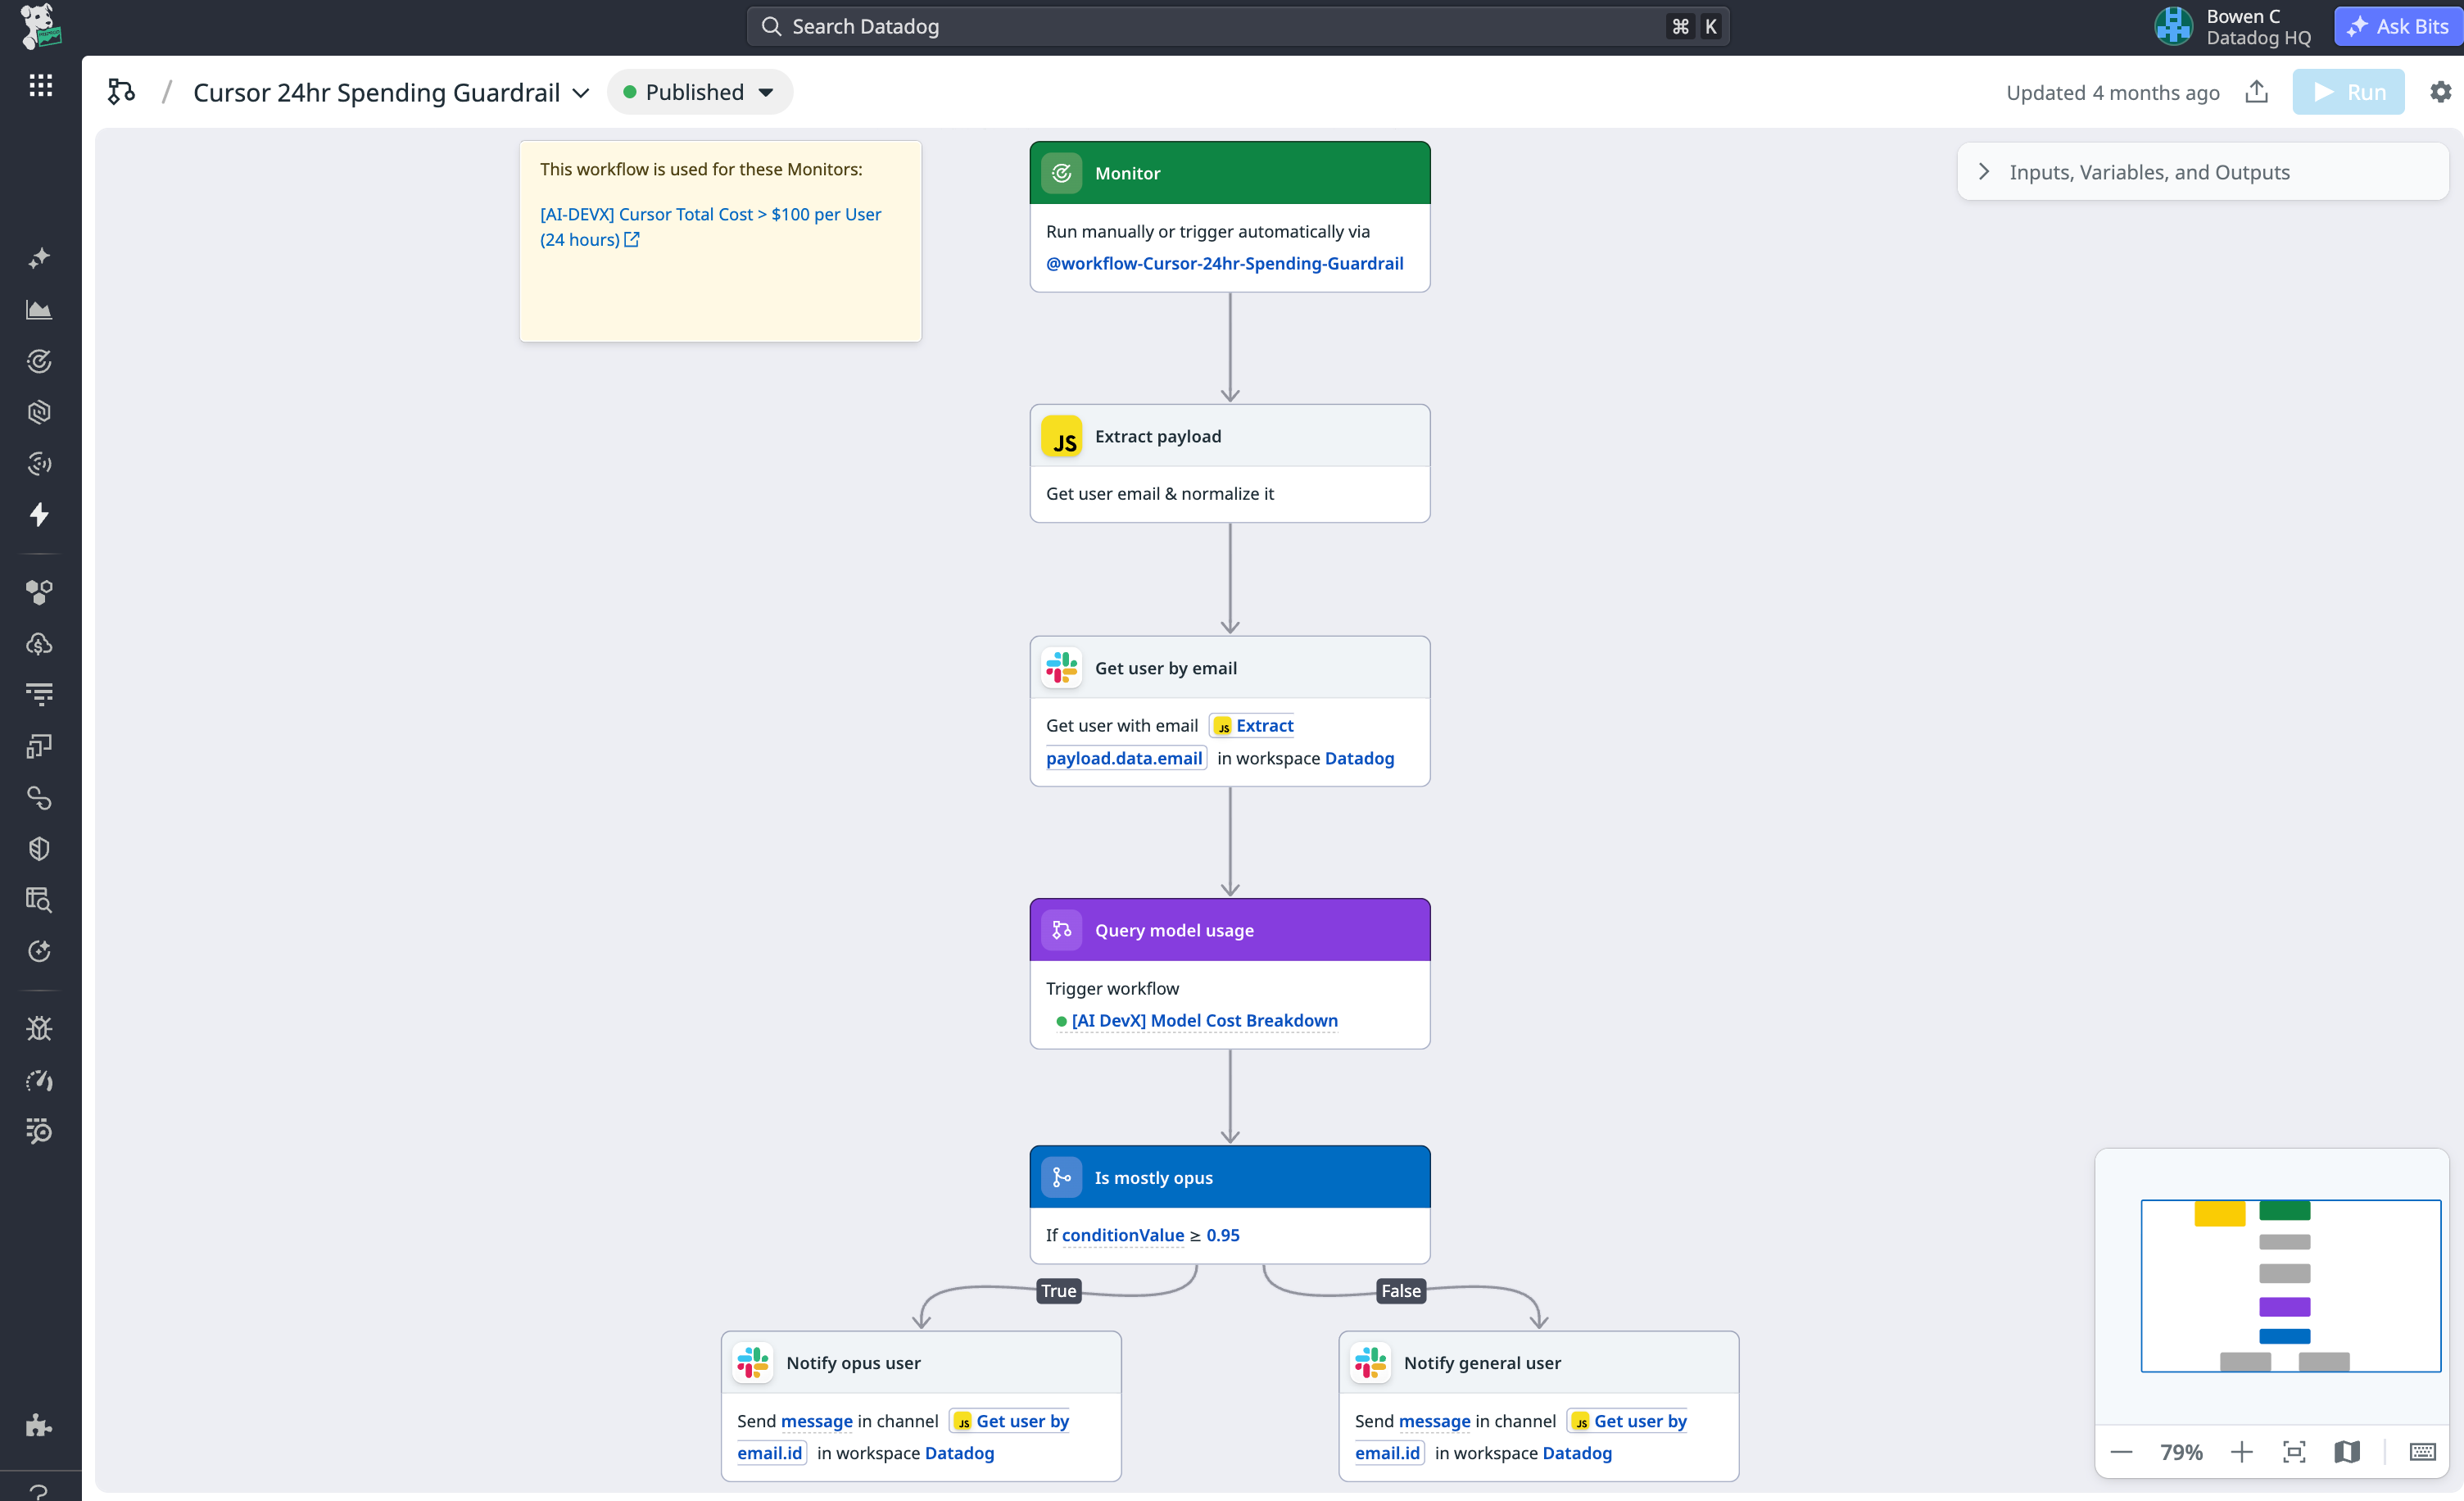Open the Monitors target-check sidebar icon

[40, 361]
